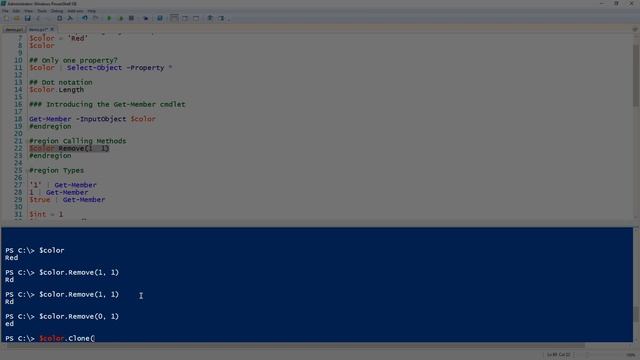Click the 'Introducing the Get-Member cmdlet' comment
This screenshot has height=360, width=640.
(107, 104)
